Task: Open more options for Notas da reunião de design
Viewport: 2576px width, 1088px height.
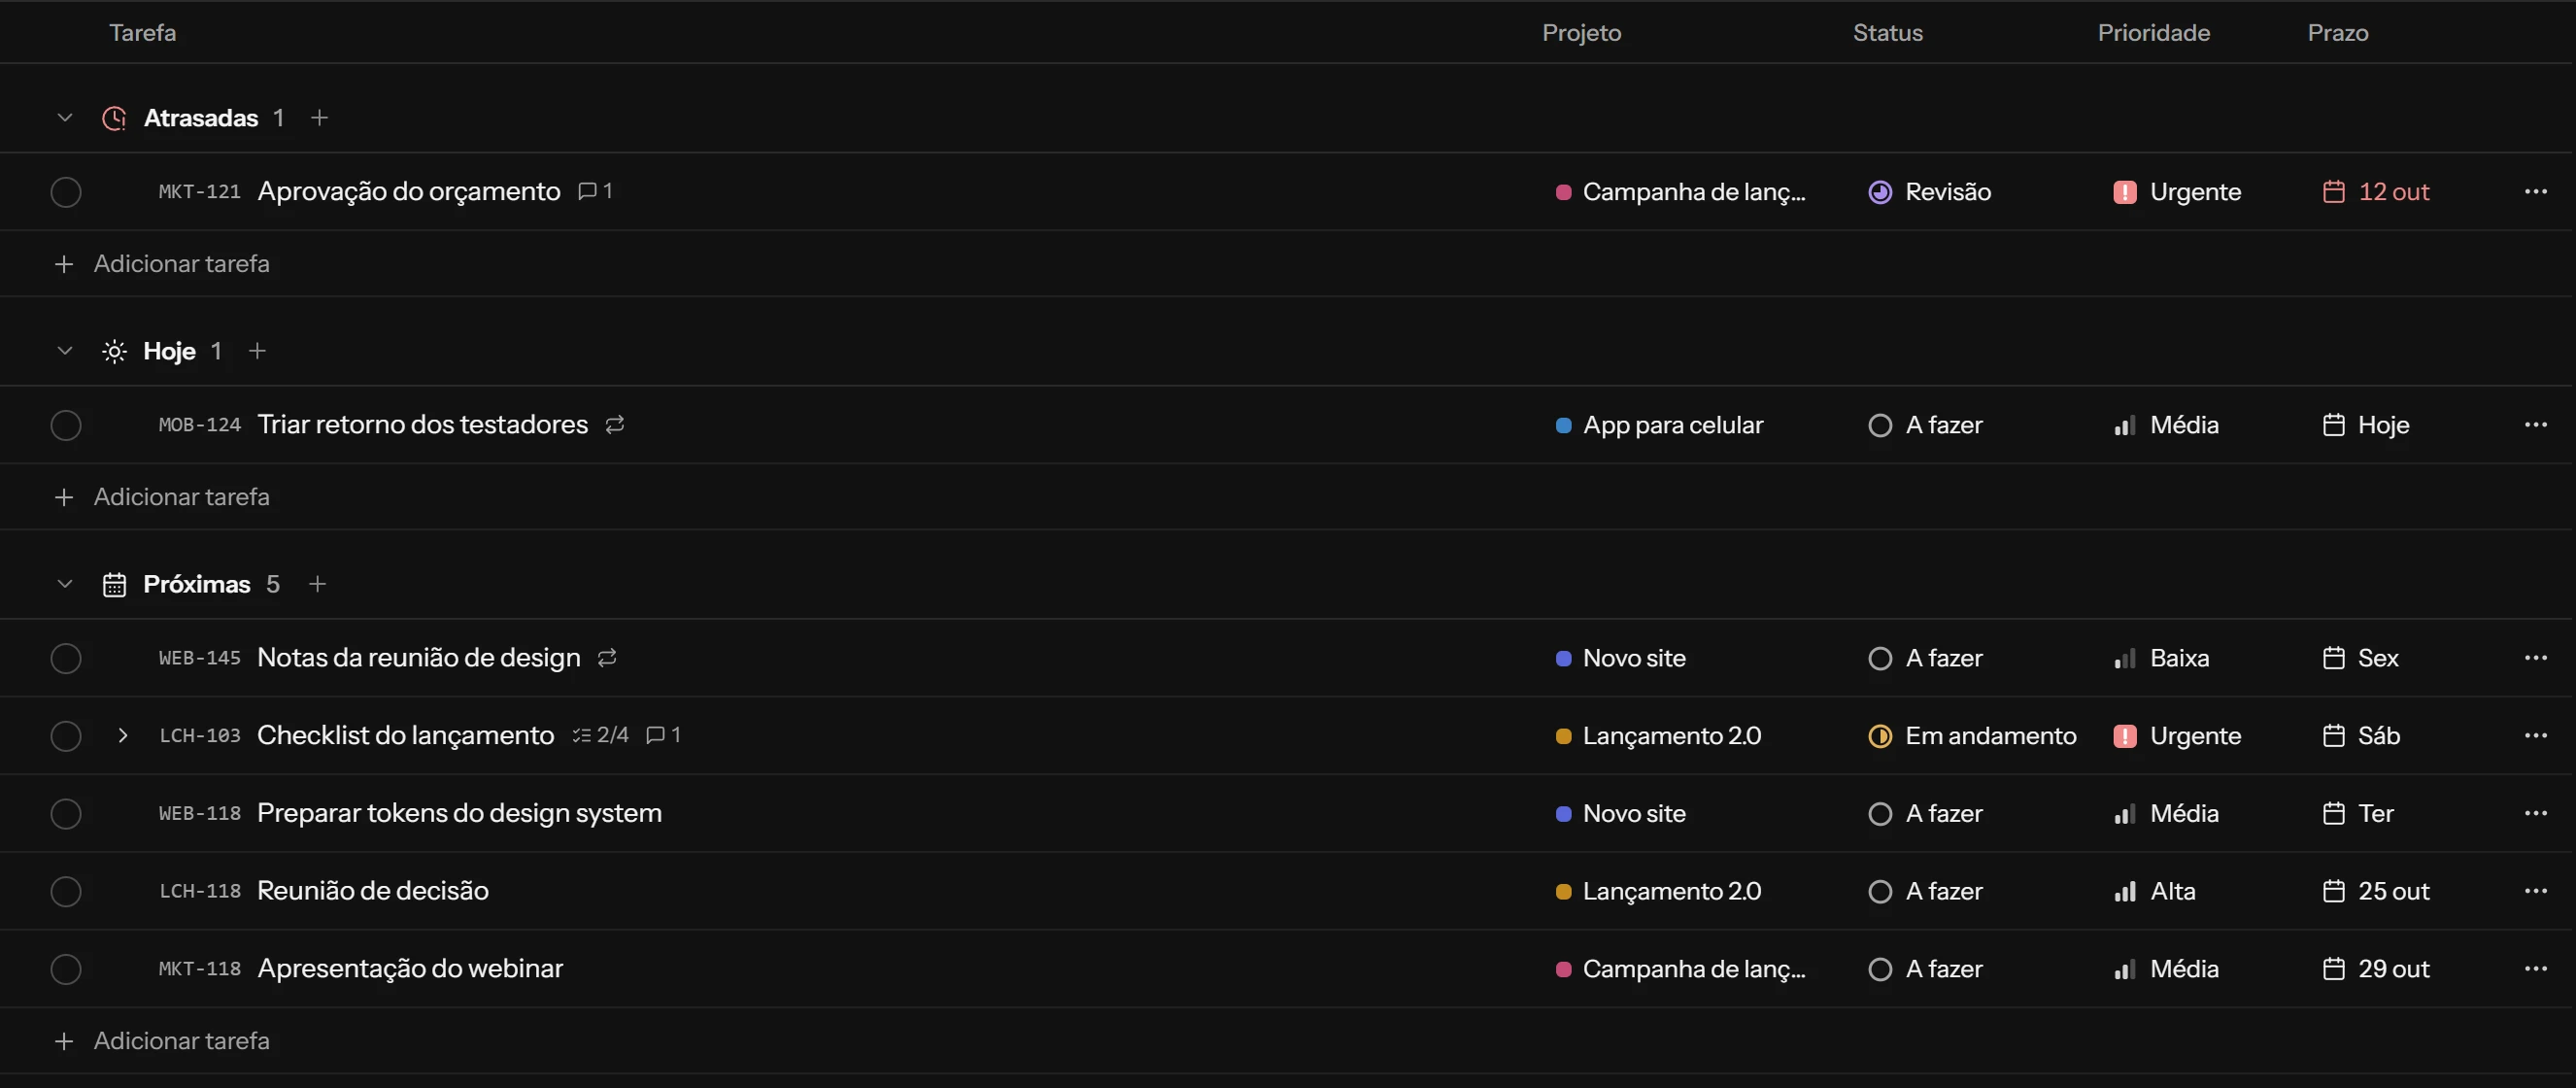Action: click(2535, 657)
